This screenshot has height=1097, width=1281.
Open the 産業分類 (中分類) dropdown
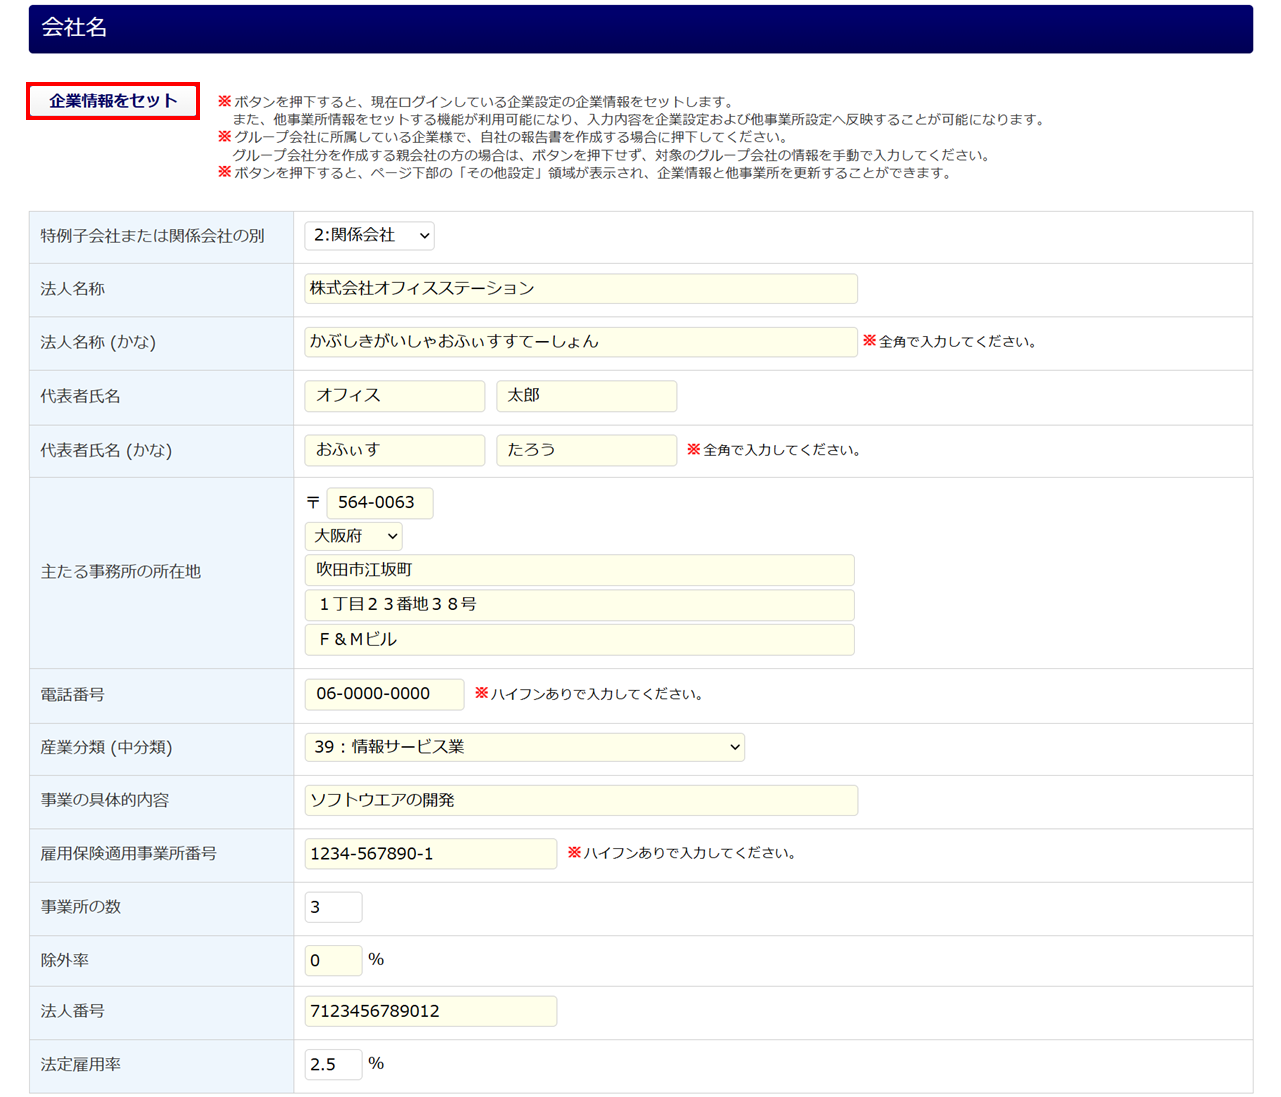tap(525, 747)
